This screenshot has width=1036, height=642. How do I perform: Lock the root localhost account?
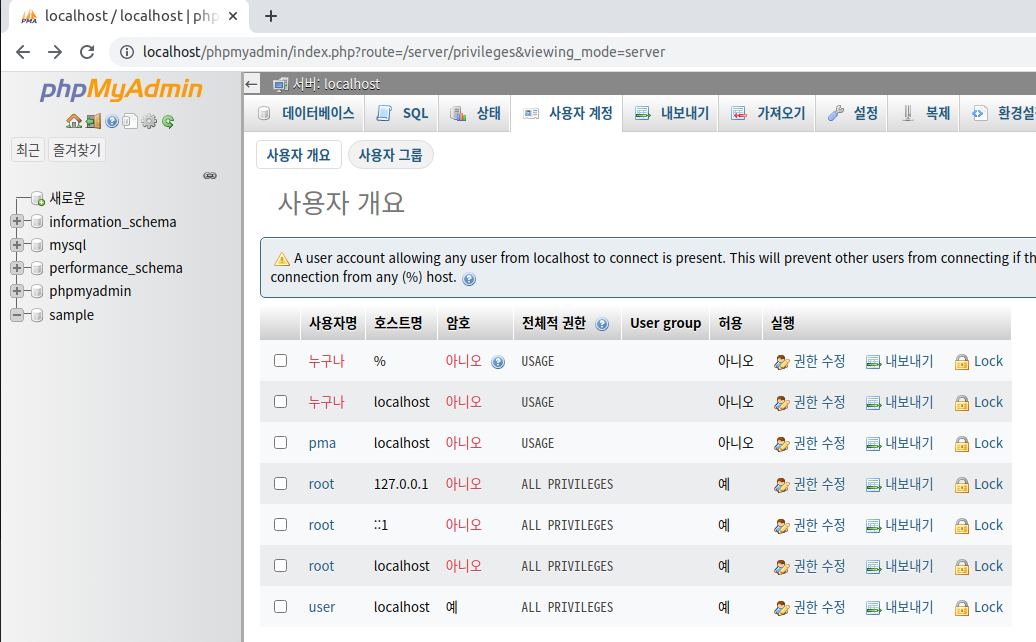click(x=979, y=566)
